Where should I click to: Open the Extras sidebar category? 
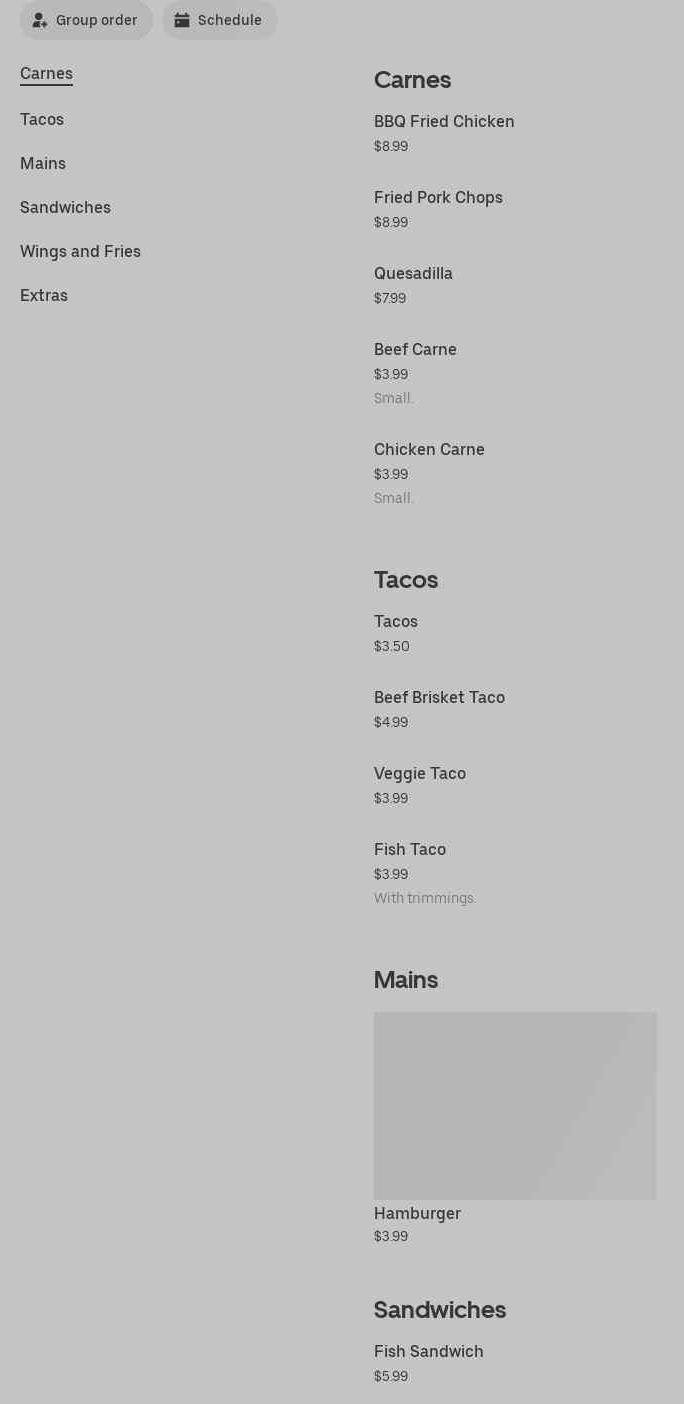(x=44, y=296)
